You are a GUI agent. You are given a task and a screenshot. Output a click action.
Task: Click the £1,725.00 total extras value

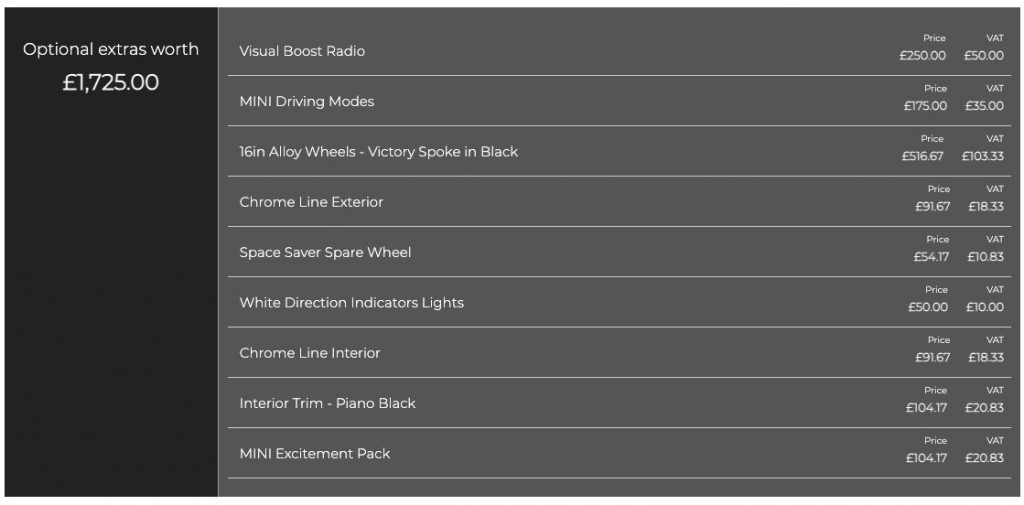click(x=111, y=82)
